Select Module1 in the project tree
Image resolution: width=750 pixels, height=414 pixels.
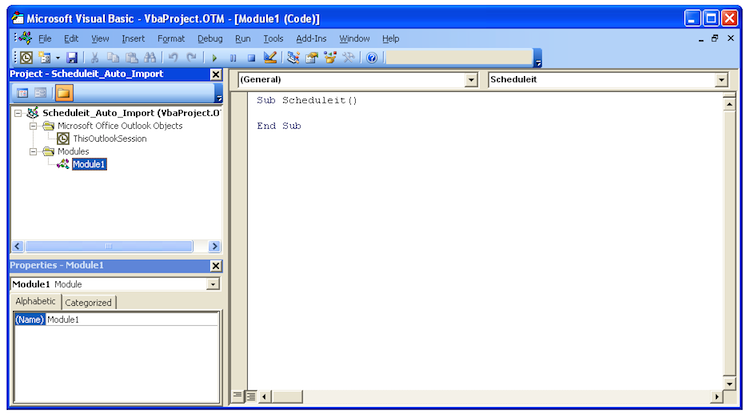click(89, 164)
